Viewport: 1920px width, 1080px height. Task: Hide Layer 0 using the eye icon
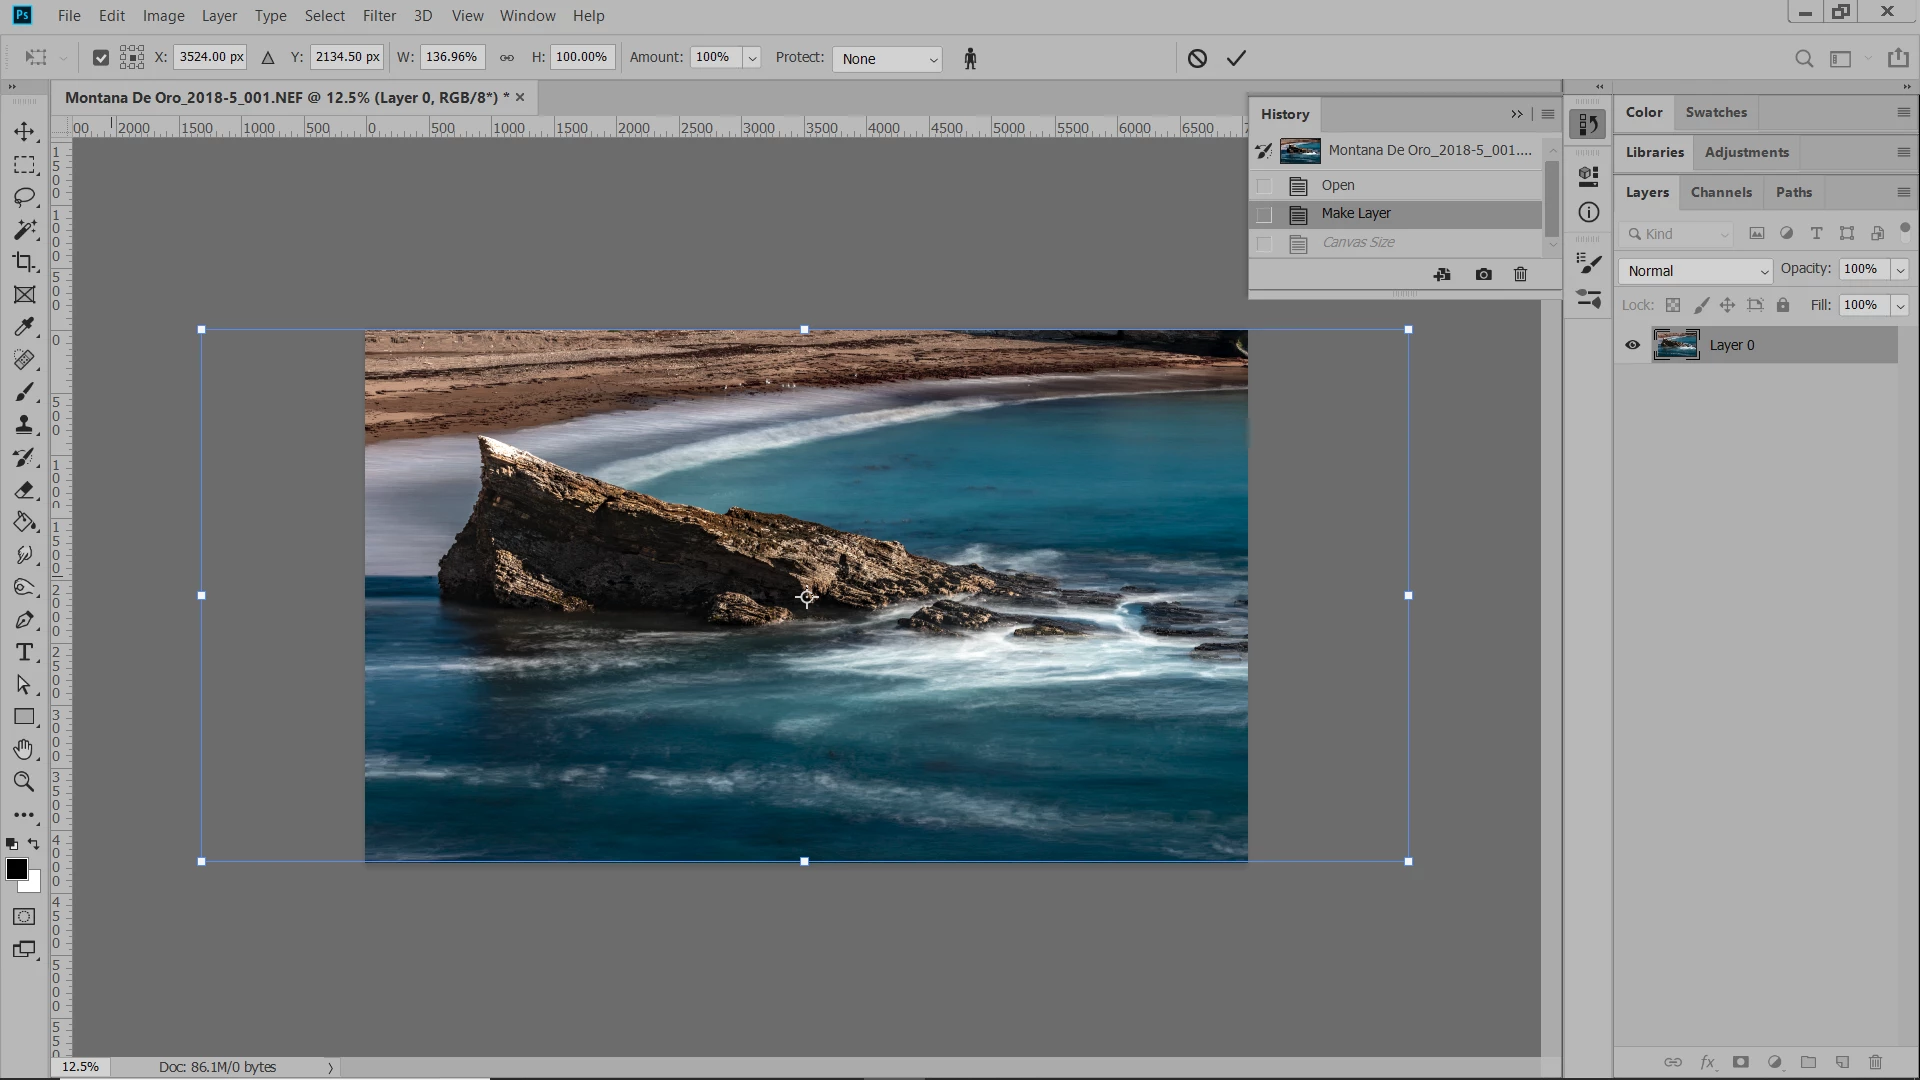coord(1632,345)
